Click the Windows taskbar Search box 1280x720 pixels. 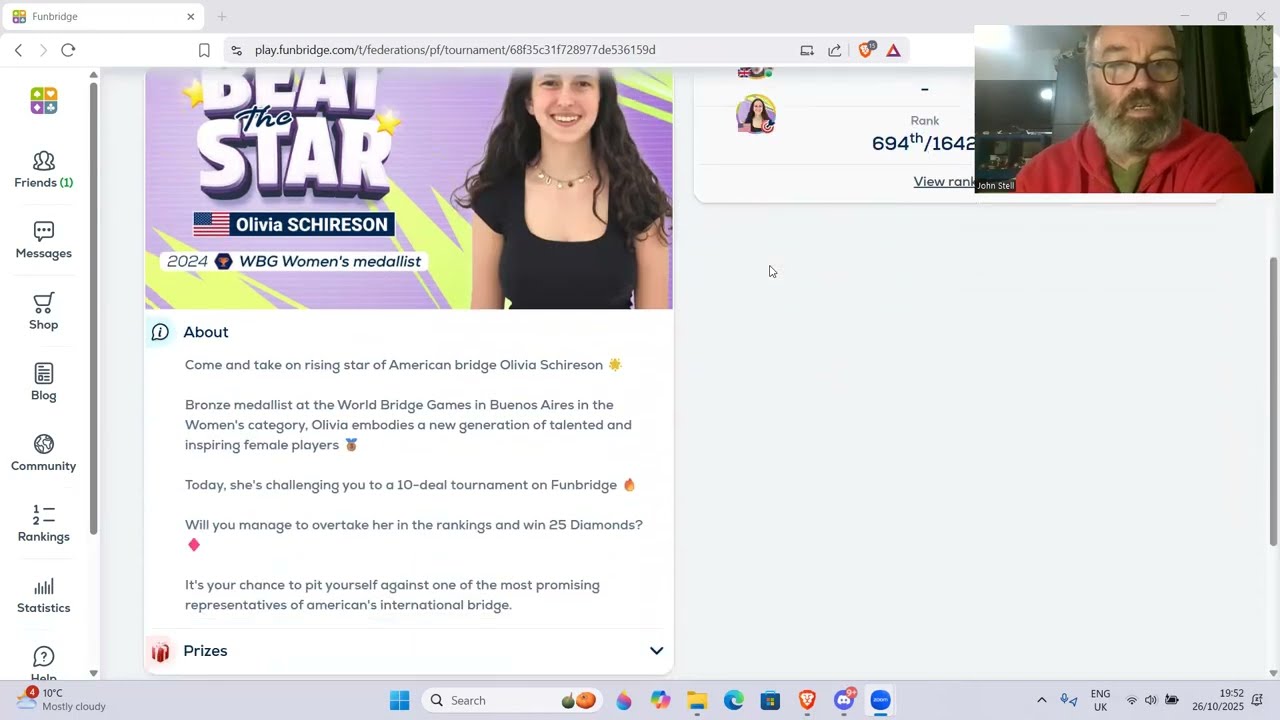point(511,700)
